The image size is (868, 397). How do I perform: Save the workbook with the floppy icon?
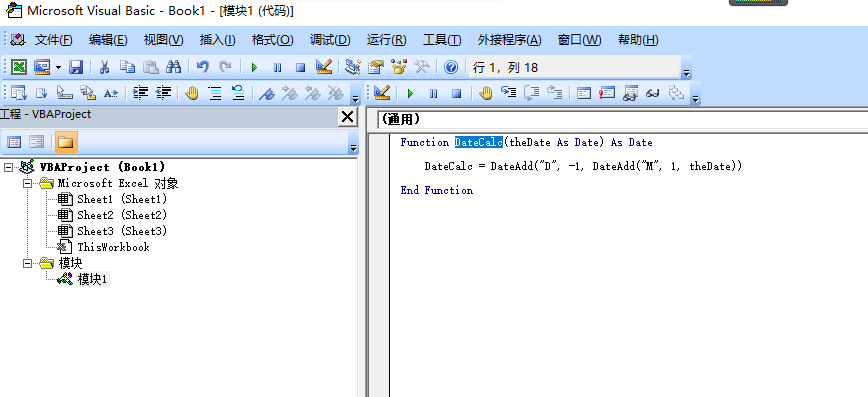pos(75,68)
